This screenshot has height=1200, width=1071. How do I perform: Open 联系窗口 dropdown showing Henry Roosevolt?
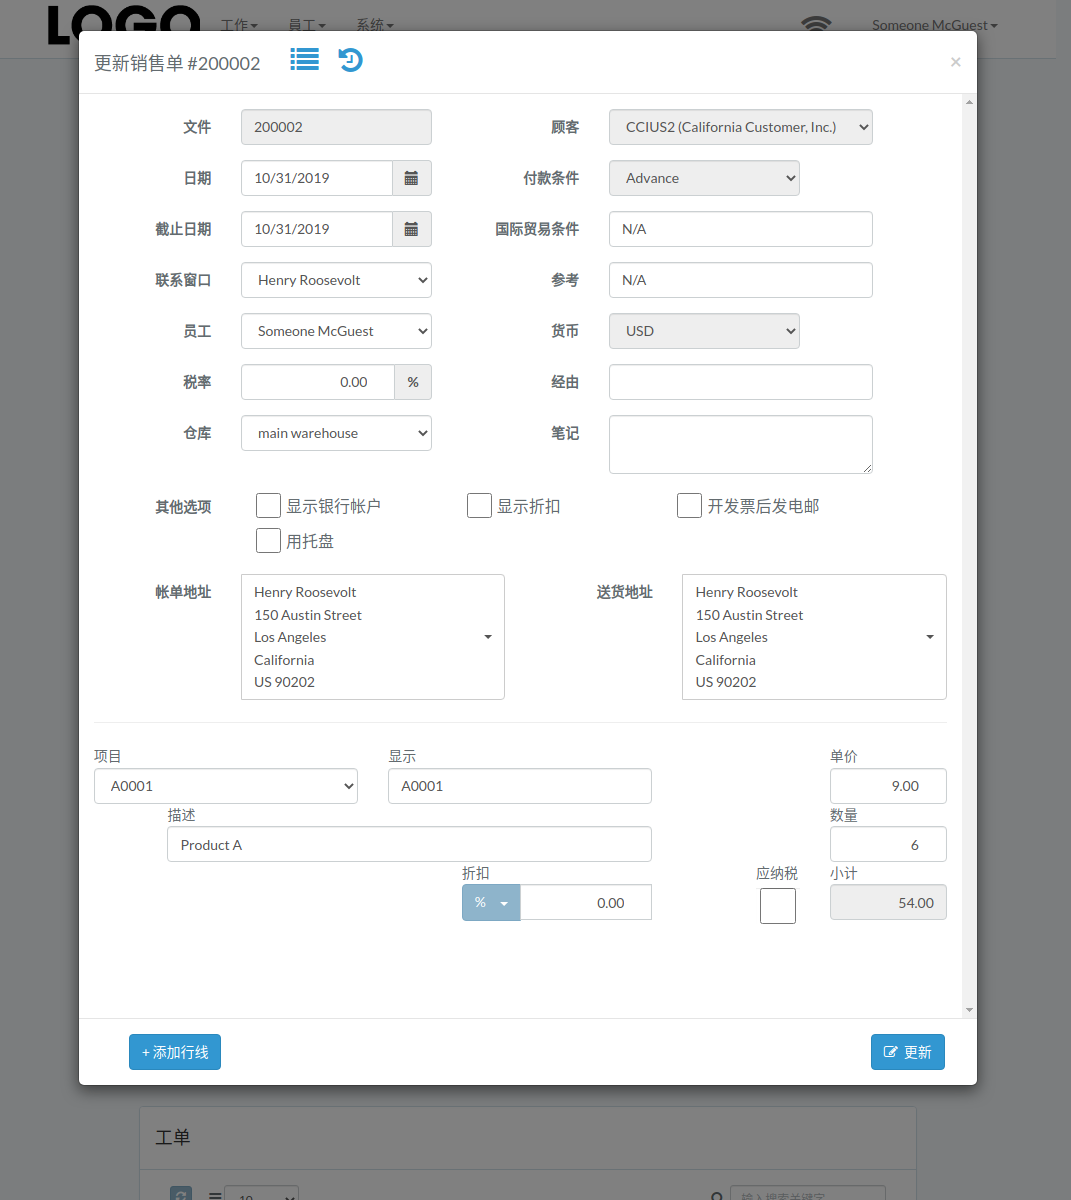(336, 280)
